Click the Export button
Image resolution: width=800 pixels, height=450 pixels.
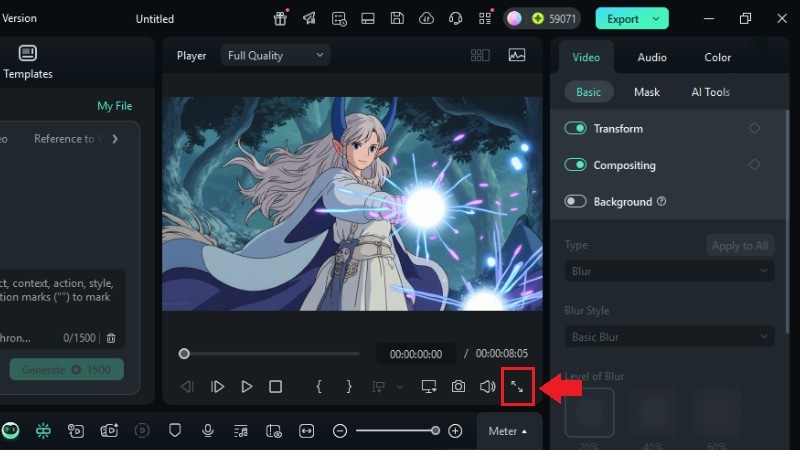click(x=632, y=19)
